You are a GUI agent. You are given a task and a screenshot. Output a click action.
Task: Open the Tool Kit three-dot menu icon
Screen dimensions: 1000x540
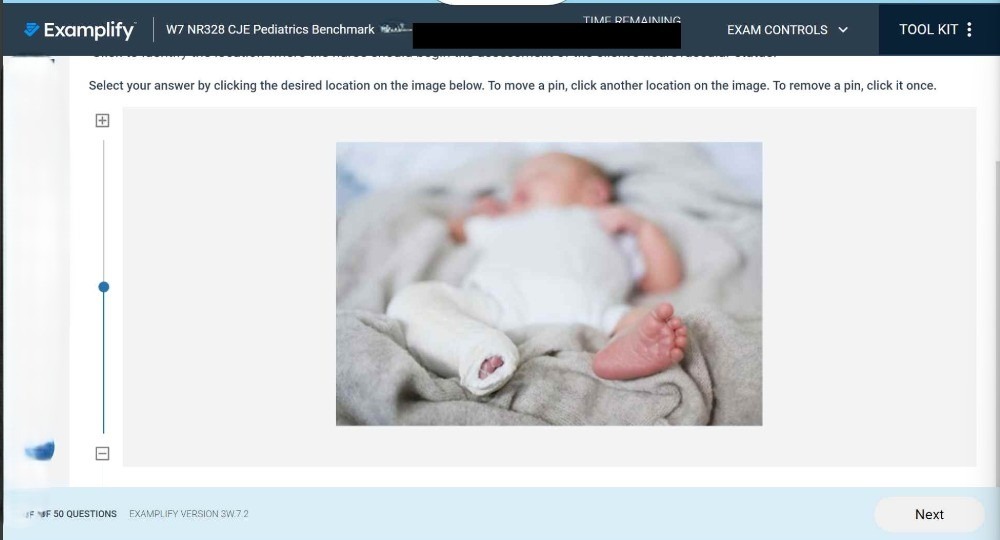[x=969, y=29]
